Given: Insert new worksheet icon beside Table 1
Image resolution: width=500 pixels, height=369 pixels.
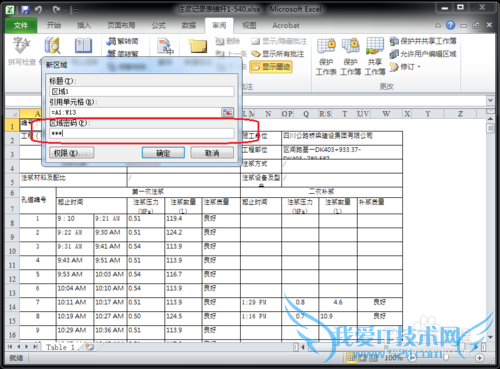Looking at the screenshot, I should [89, 347].
